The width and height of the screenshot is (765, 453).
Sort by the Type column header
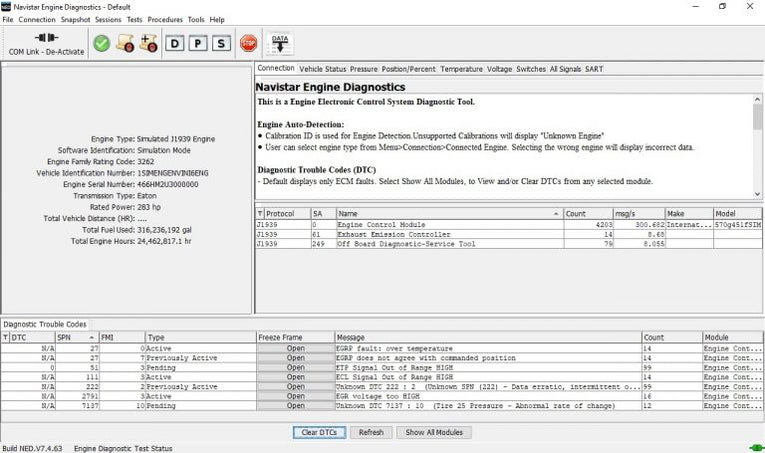pos(201,337)
